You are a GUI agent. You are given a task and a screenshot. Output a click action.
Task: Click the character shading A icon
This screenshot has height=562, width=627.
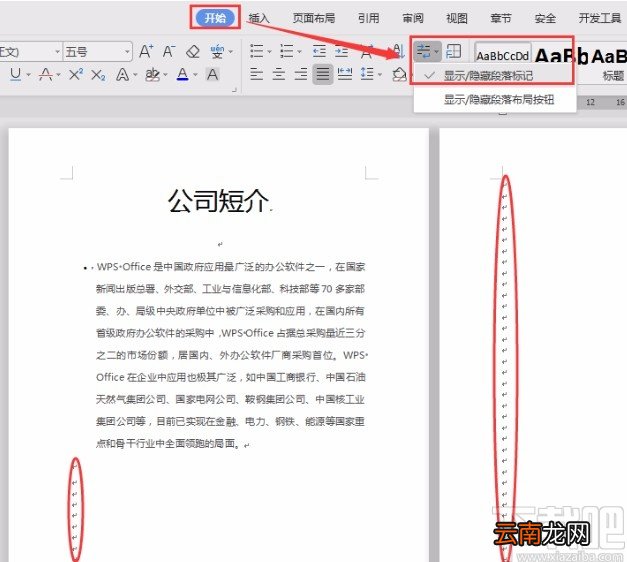212,74
